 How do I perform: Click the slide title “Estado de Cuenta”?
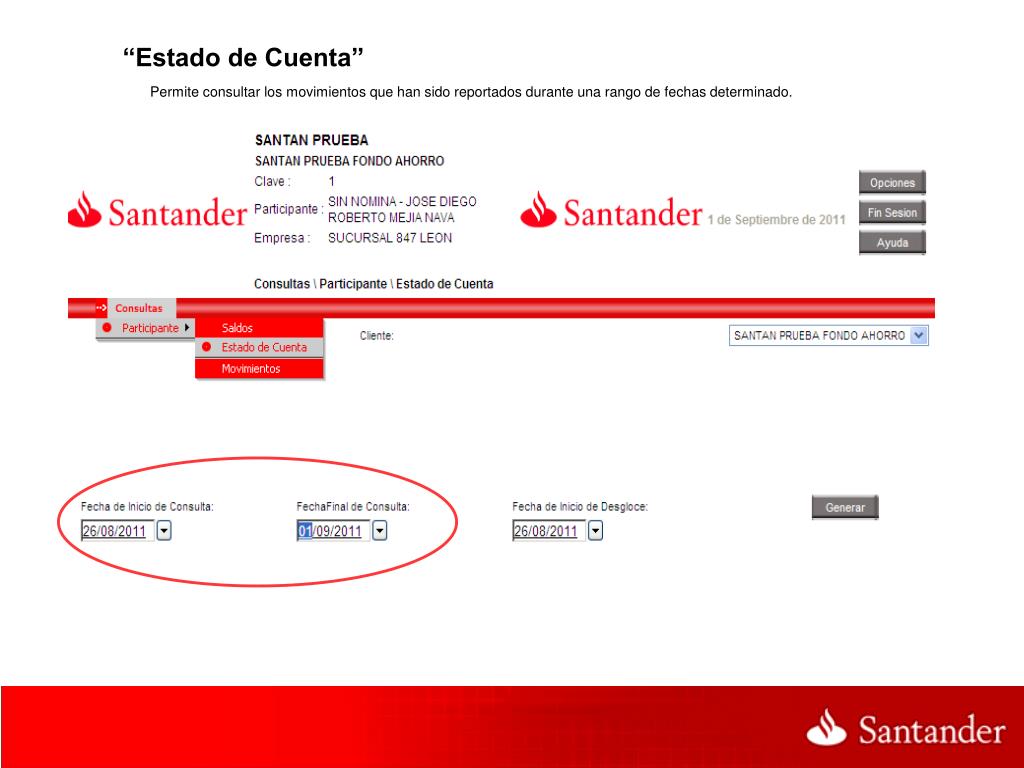(243, 57)
